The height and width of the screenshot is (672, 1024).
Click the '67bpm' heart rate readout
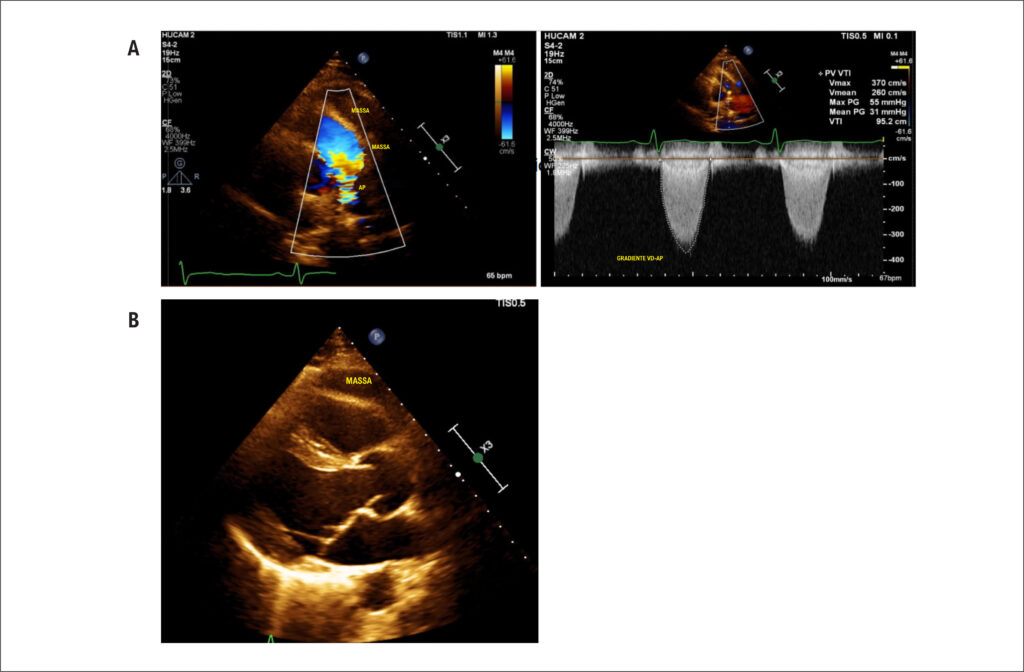pos(890,278)
